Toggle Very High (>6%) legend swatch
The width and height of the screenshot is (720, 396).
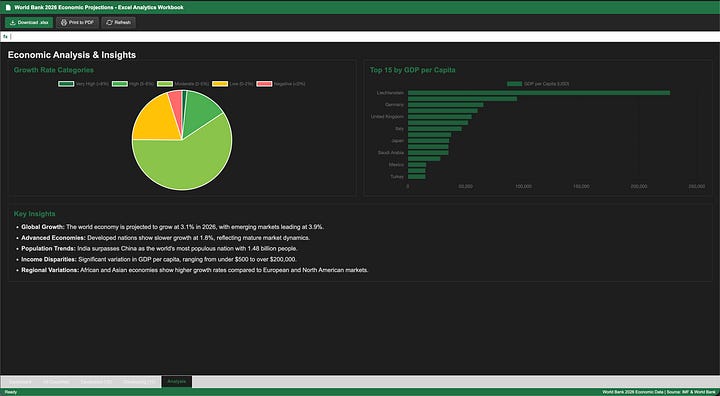[66, 84]
